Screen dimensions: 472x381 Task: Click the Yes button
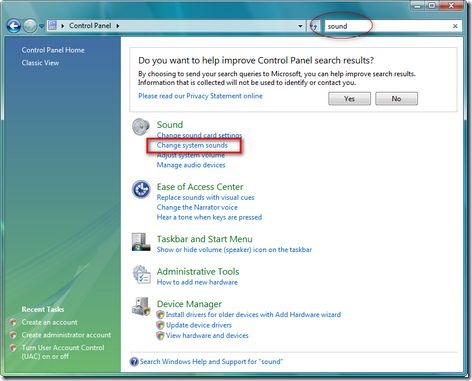[349, 99]
